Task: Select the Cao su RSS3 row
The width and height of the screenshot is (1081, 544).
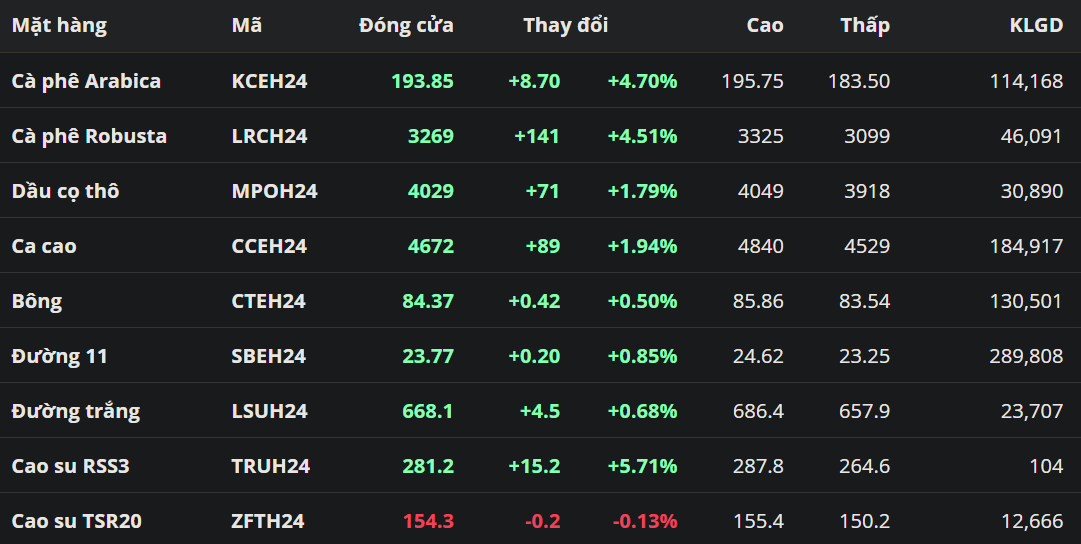Action: pos(71,466)
